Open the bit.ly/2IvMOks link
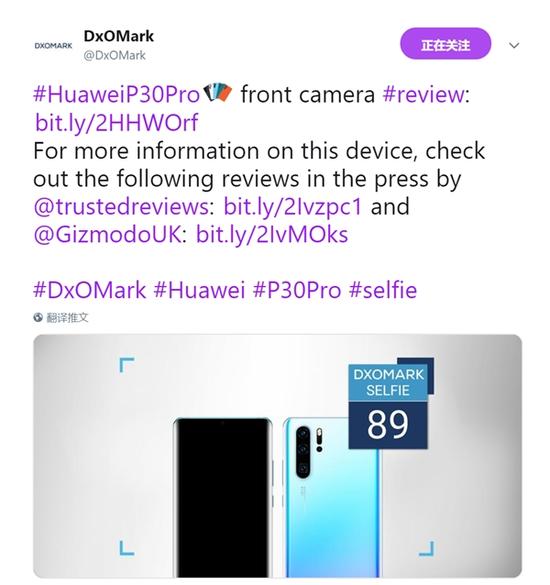 272,235
